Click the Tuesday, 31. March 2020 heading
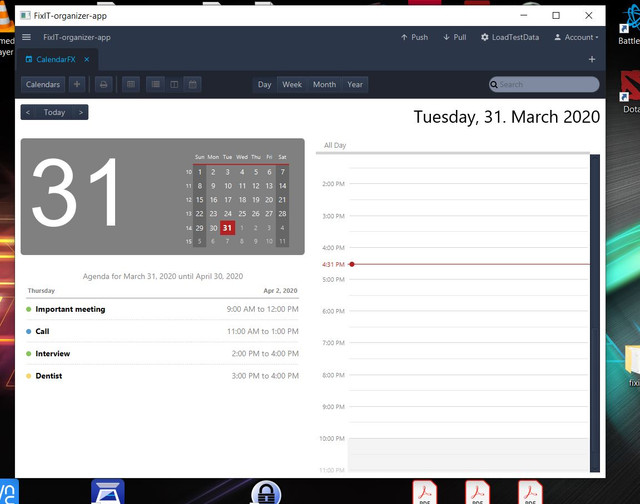This screenshot has width=640, height=504. 507,117
